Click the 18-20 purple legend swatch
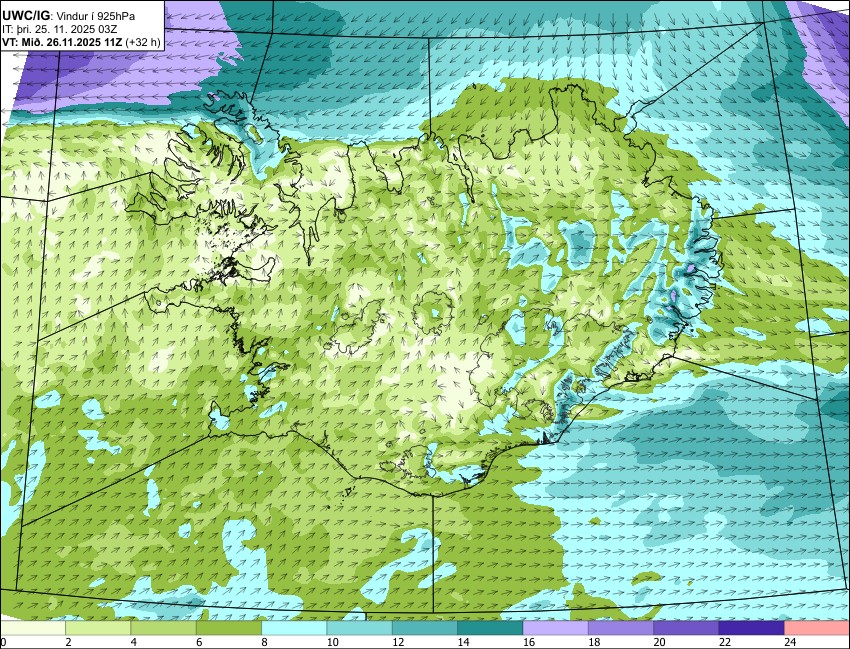The width and height of the screenshot is (850, 649). (x=621, y=628)
